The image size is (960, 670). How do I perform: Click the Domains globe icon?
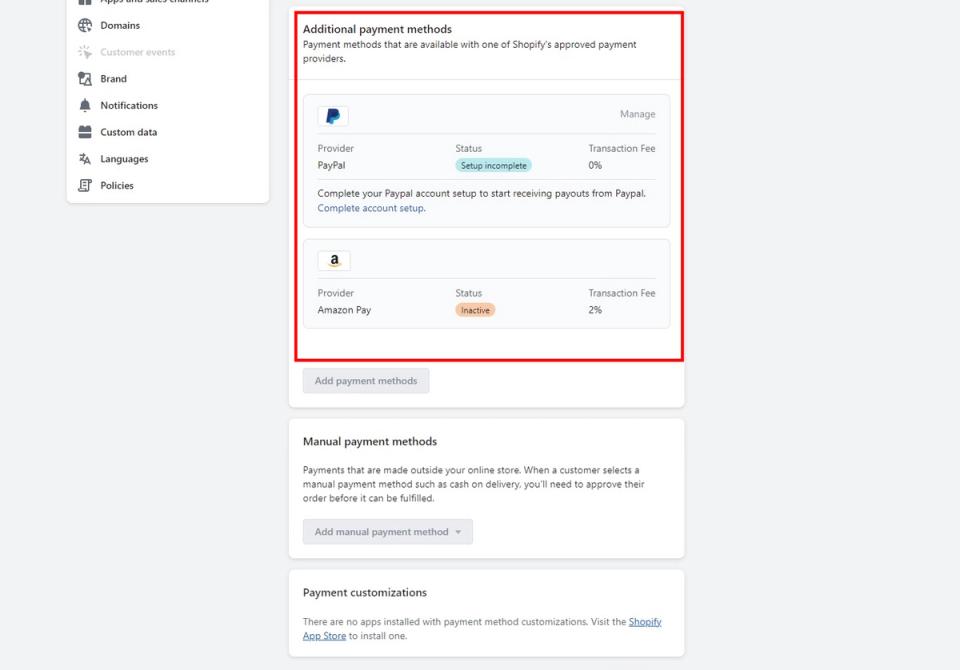tap(85, 25)
